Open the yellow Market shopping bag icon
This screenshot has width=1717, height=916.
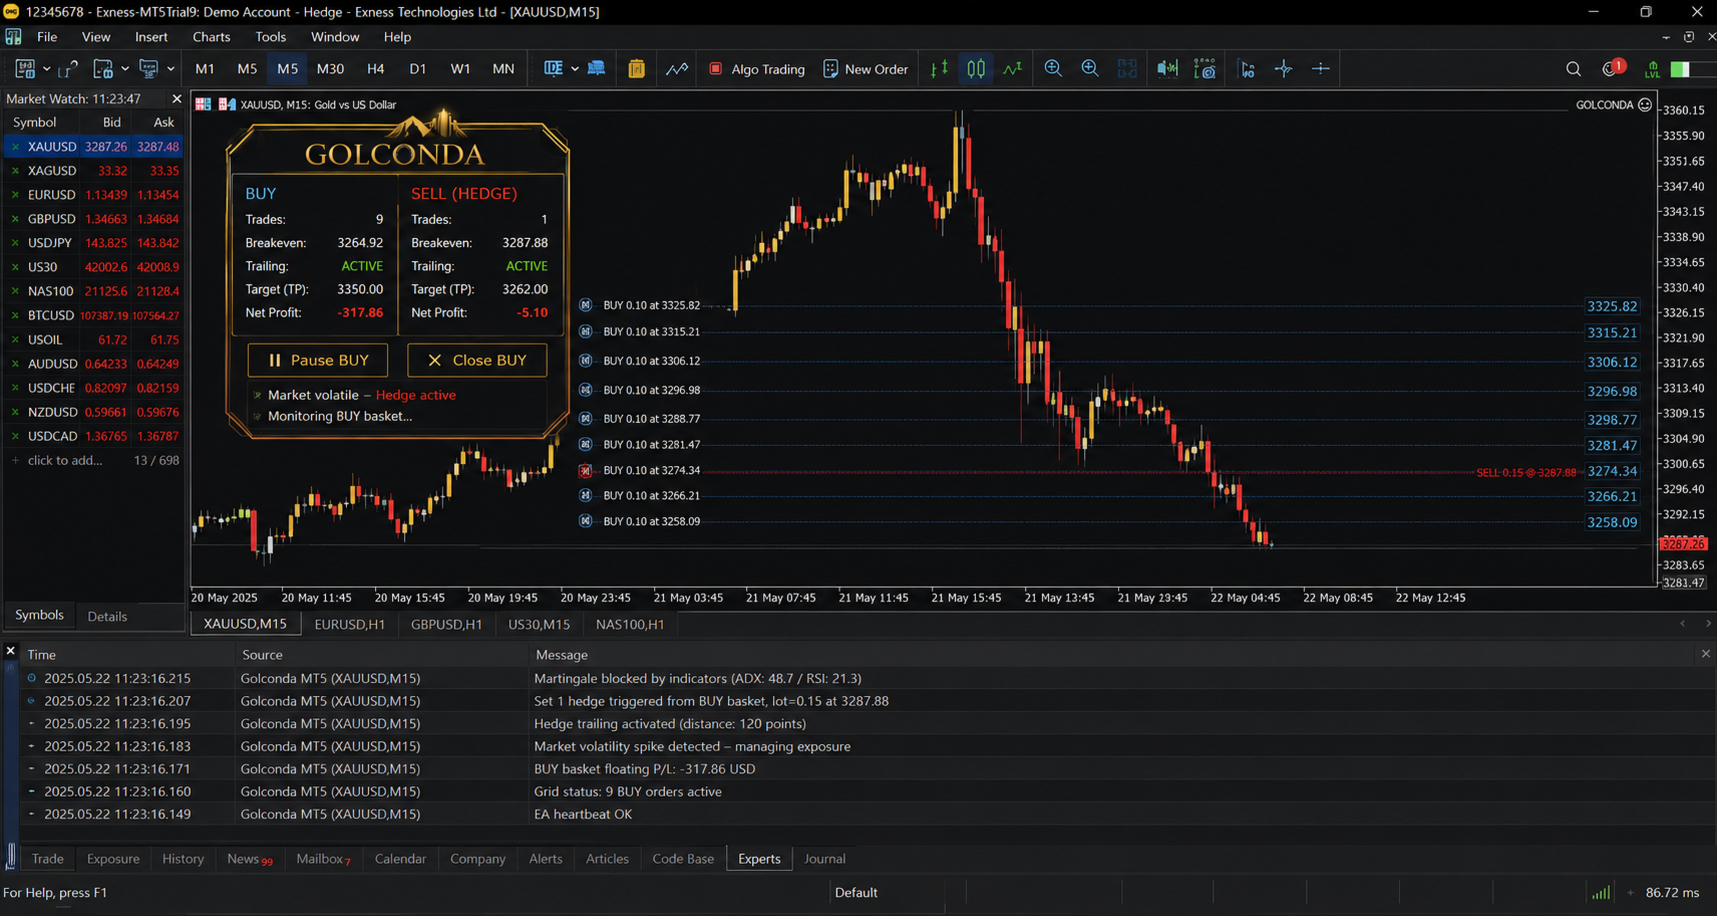[636, 69]
